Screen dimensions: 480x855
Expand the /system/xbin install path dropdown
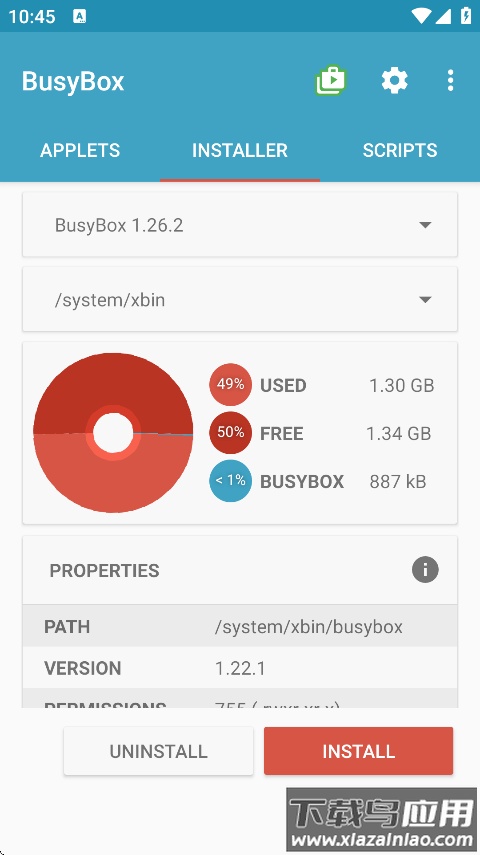240,299
